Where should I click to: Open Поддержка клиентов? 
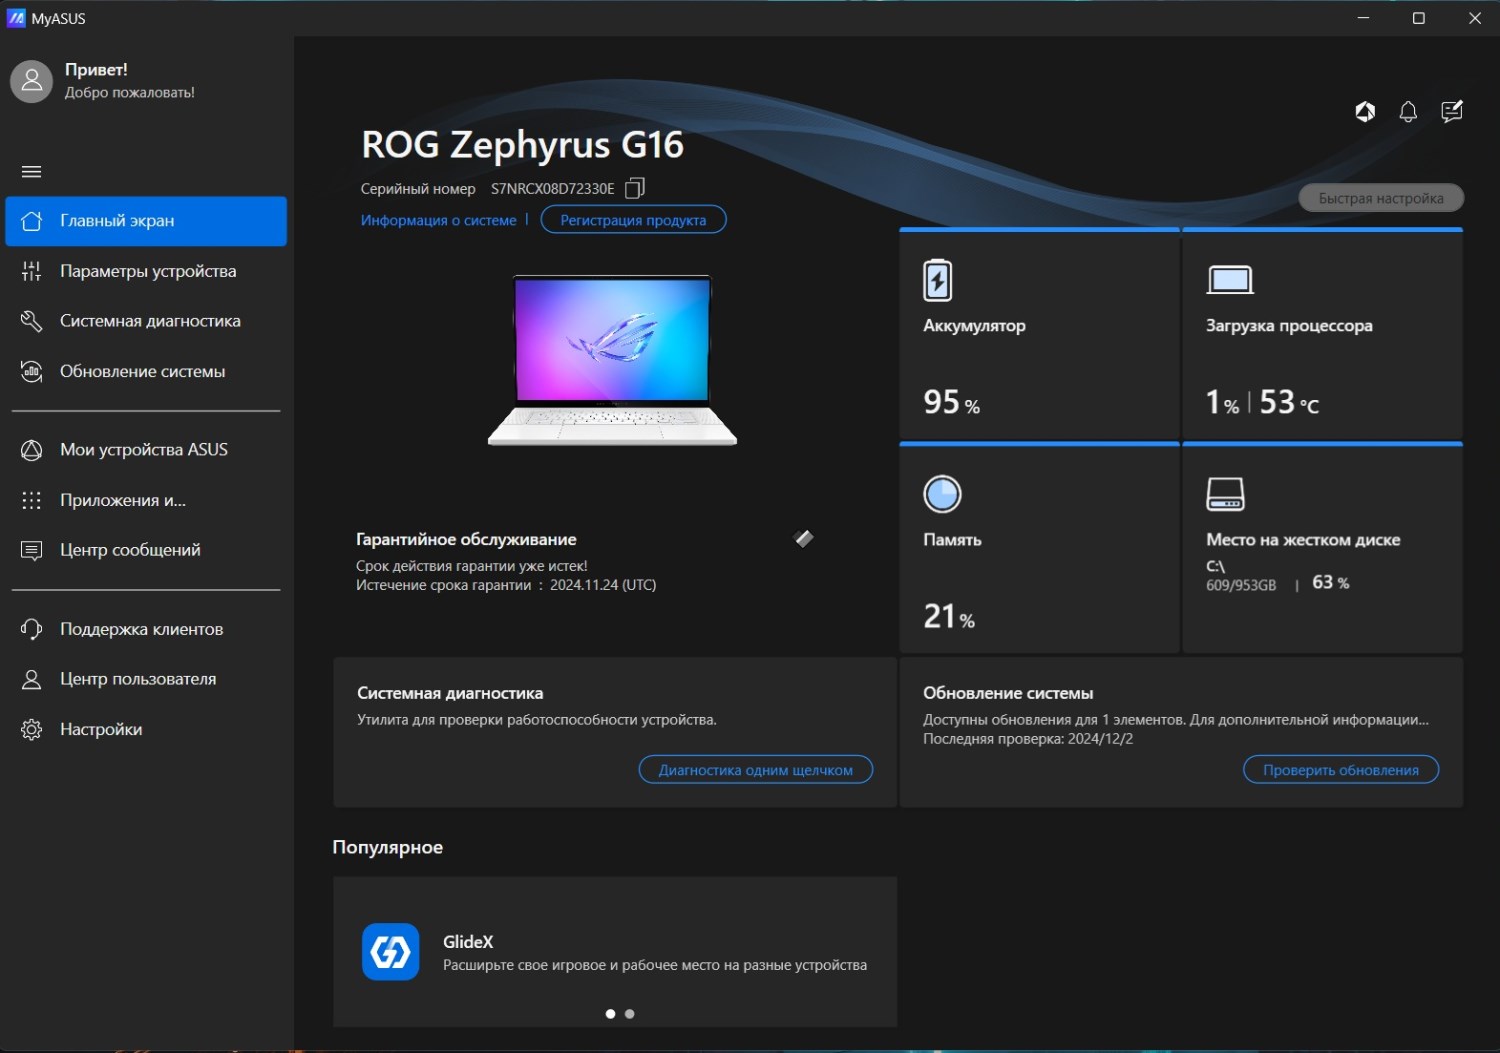point(146,629)
